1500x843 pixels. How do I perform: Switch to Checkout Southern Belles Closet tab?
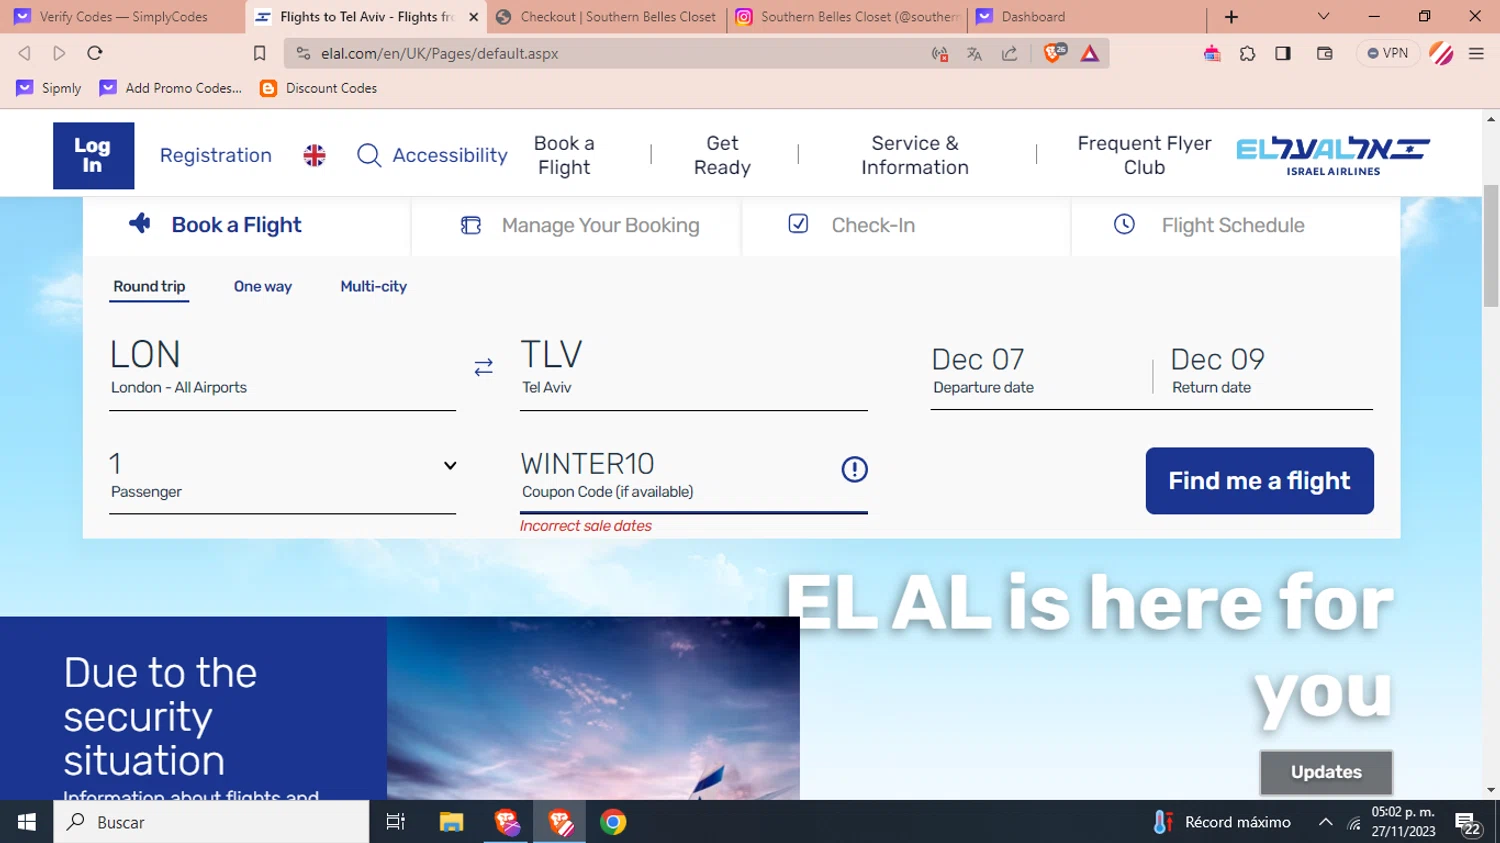pos(607,17)
